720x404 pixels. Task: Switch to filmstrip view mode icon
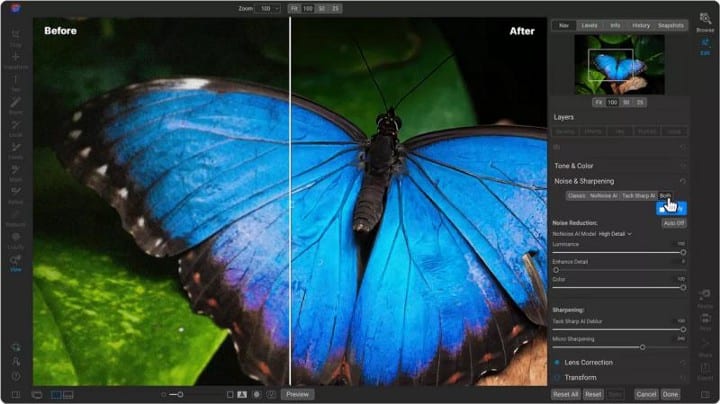[x=68, y=394]
